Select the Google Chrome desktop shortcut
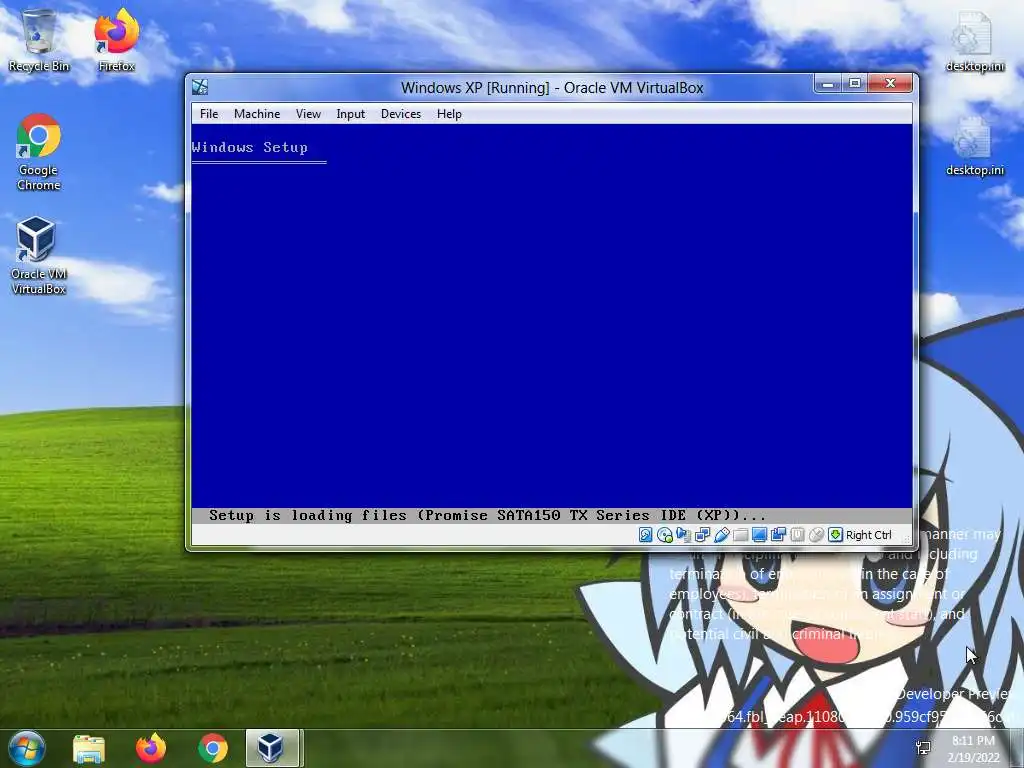 (x=39, y=152)
